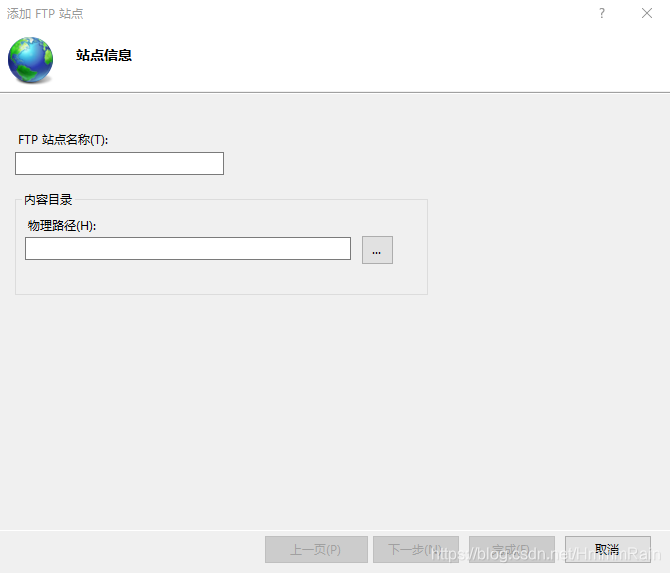
Task: Open the folder browse (...) button
Action: tap(377, 250)
